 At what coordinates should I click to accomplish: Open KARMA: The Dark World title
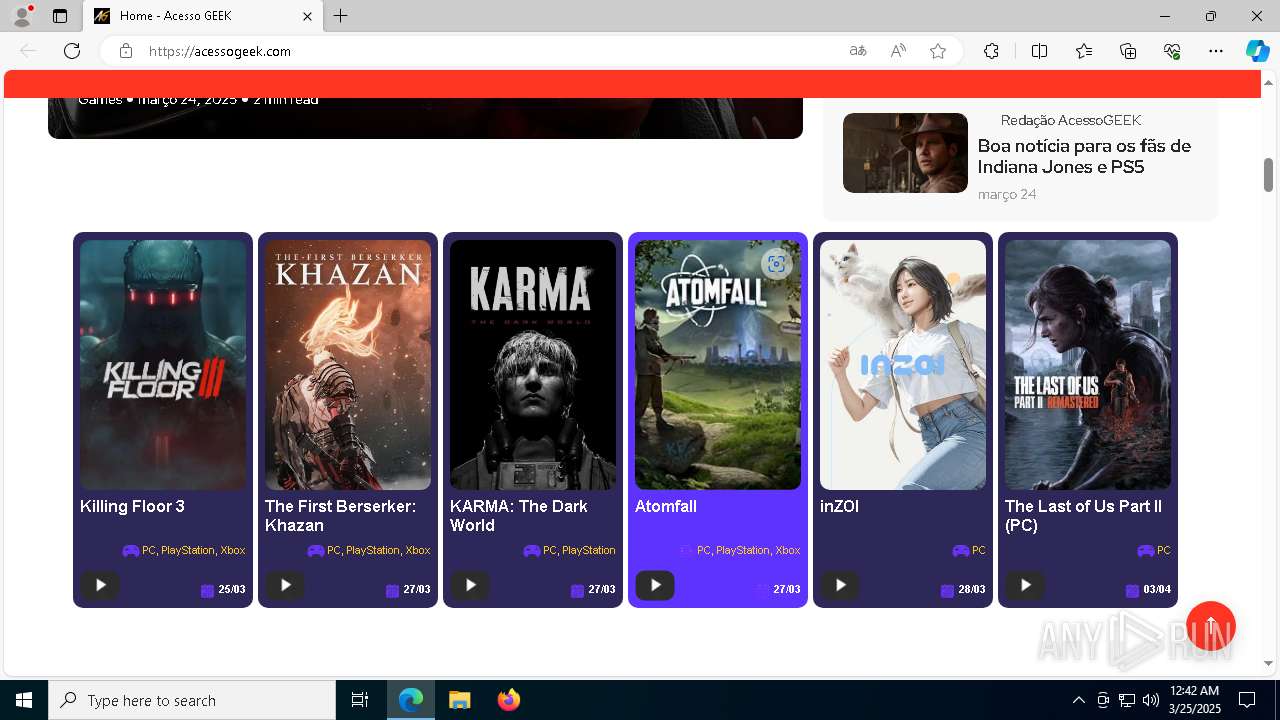point(519,516)
